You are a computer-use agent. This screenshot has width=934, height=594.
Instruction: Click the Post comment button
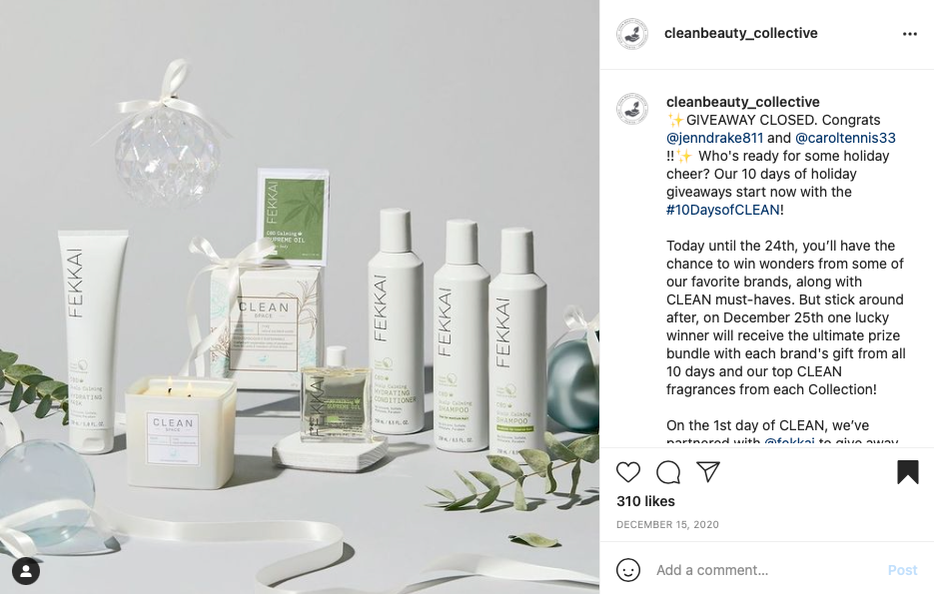click(x=902, y=570)
